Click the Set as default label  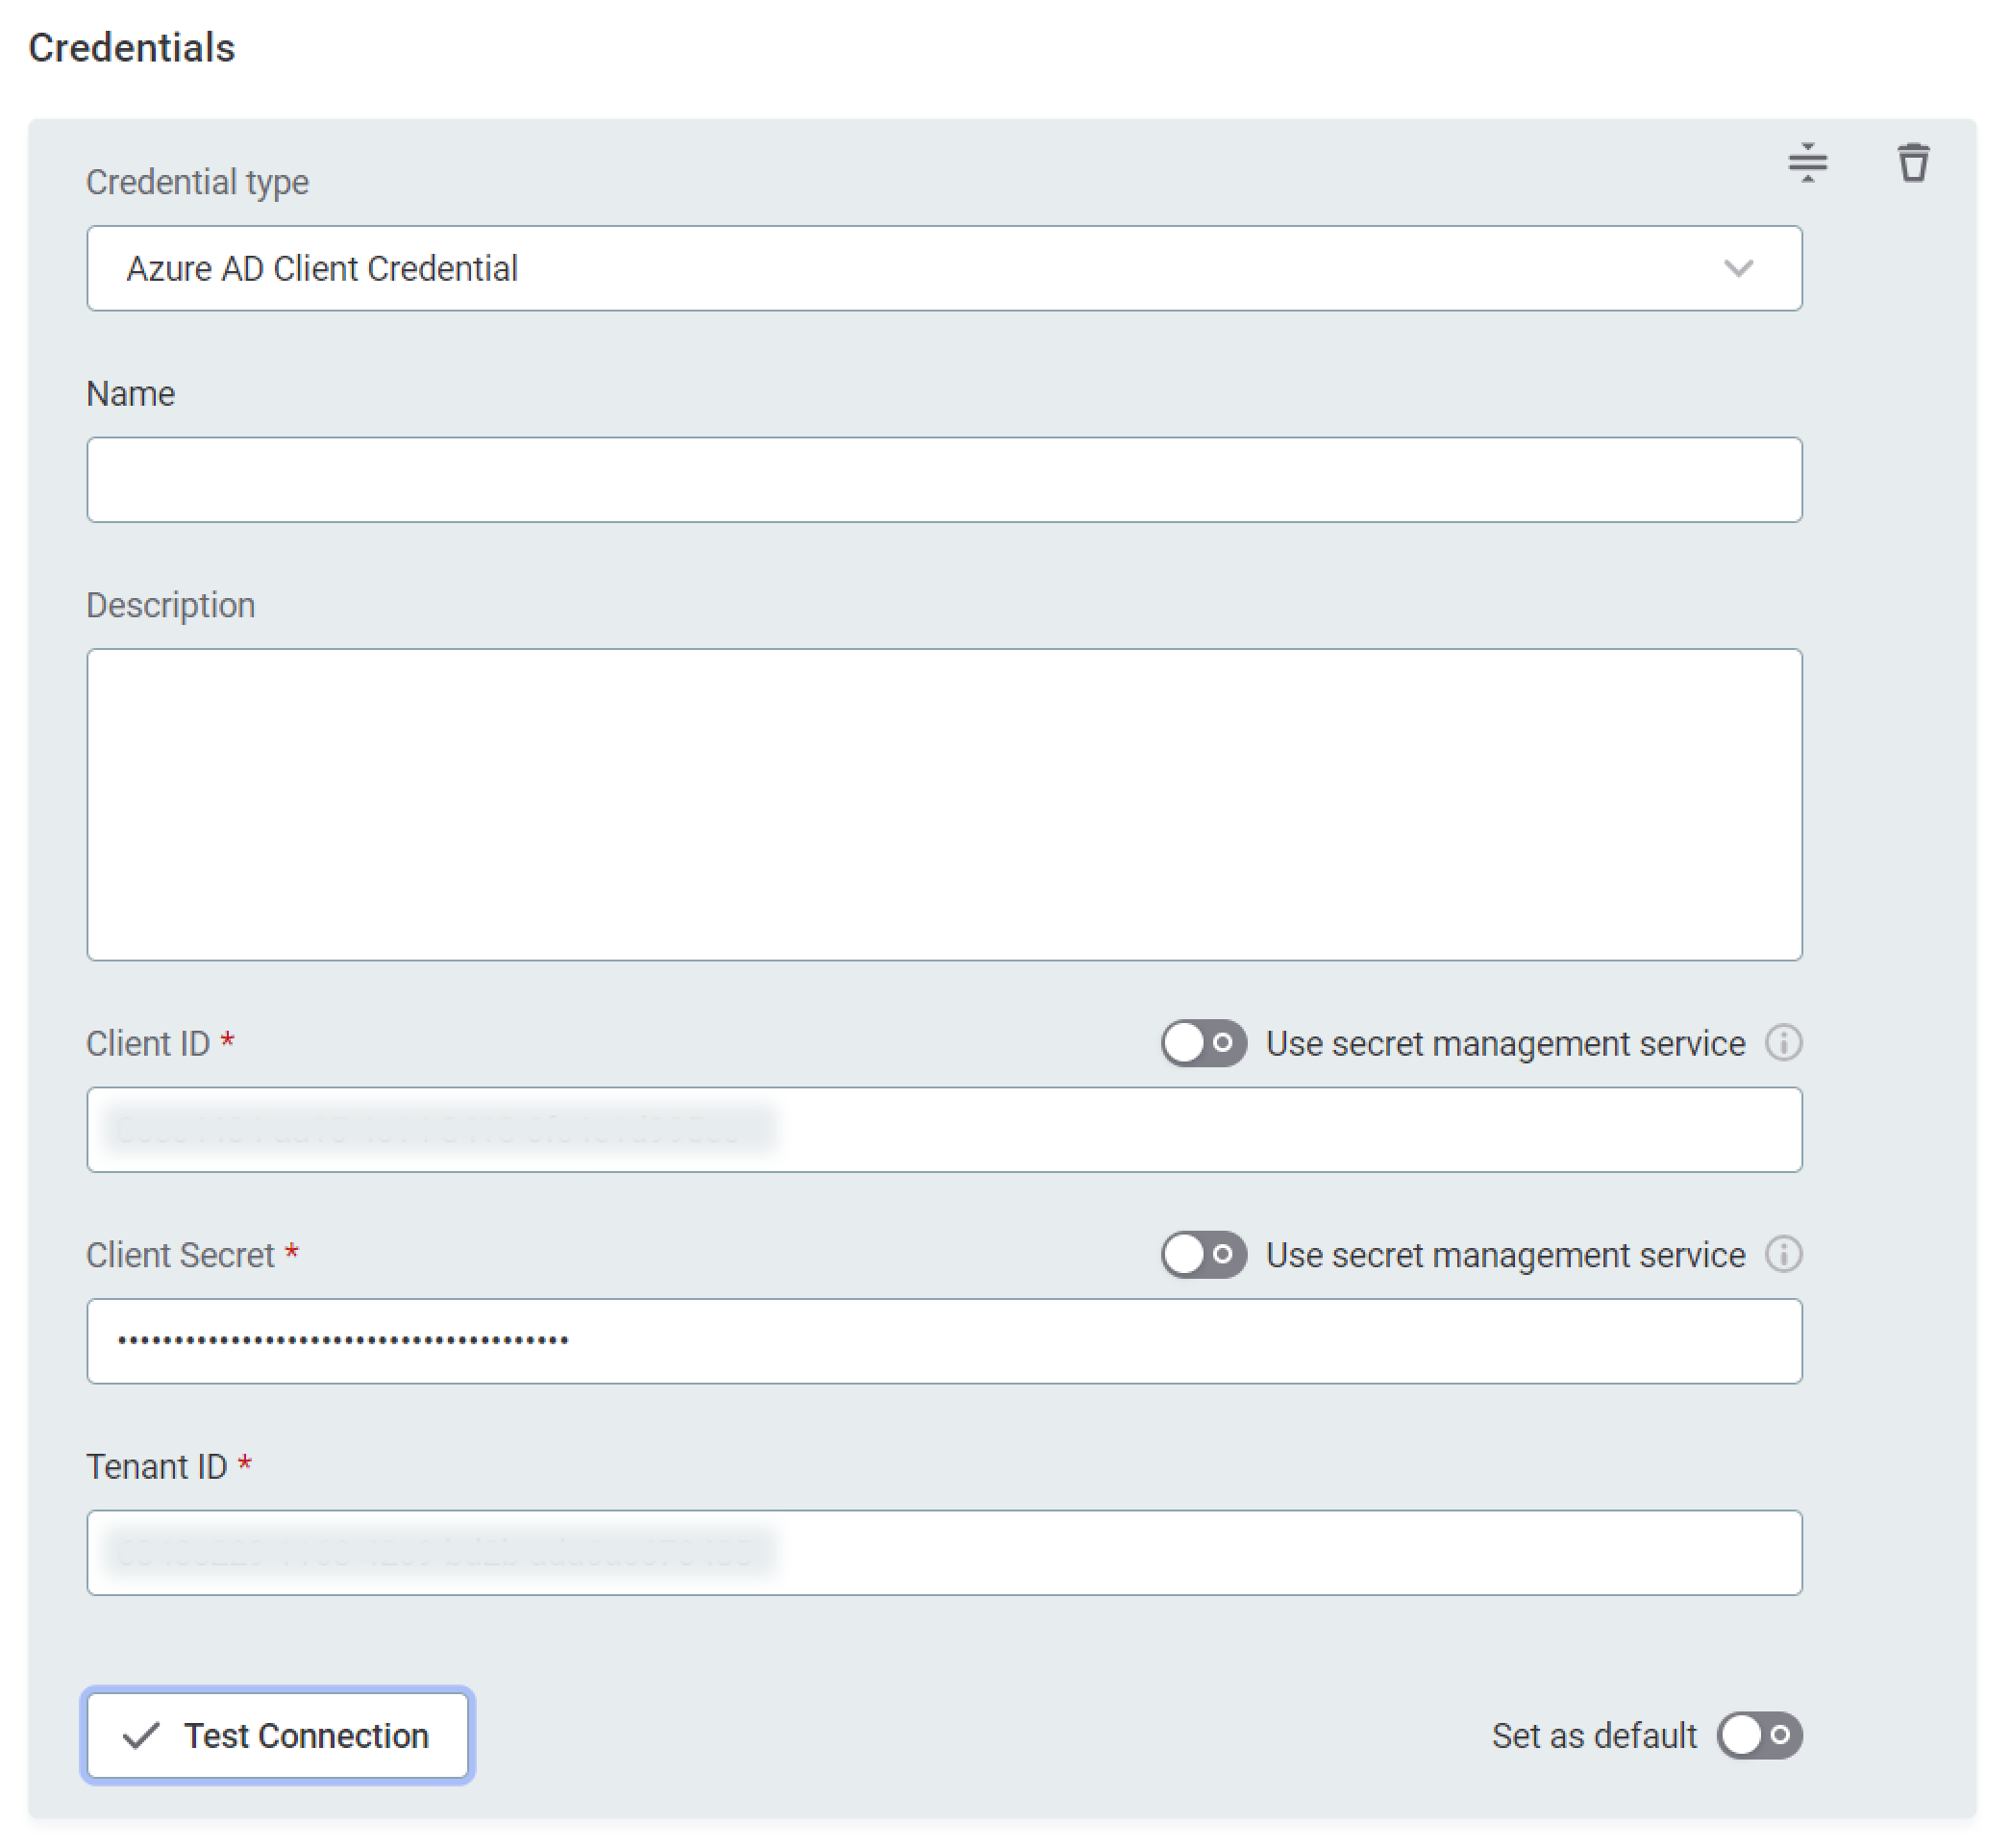point(1594,1736)
